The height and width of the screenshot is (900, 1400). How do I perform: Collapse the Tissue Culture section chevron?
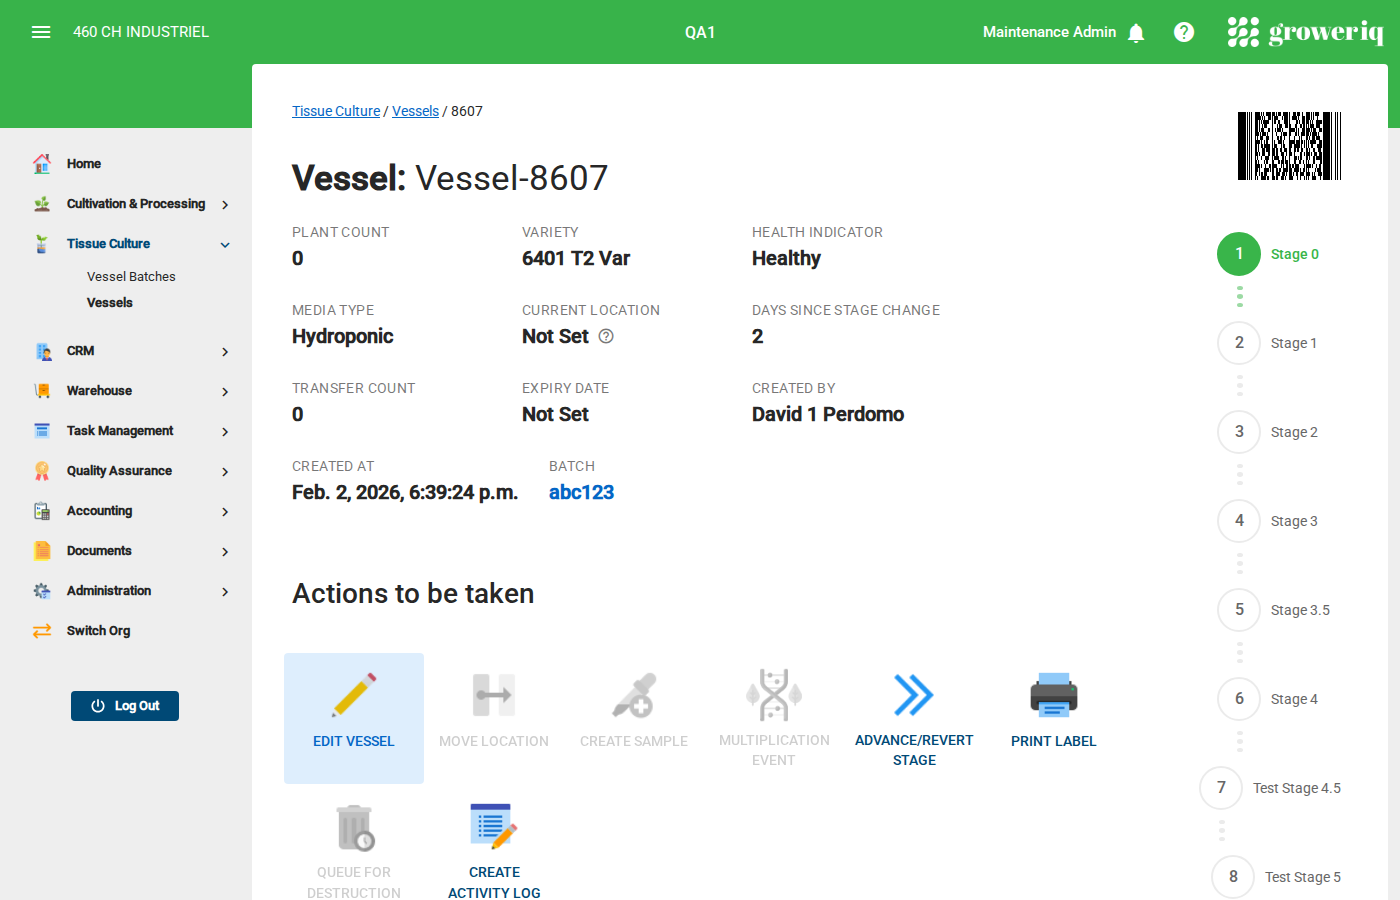tap(224, 244)
